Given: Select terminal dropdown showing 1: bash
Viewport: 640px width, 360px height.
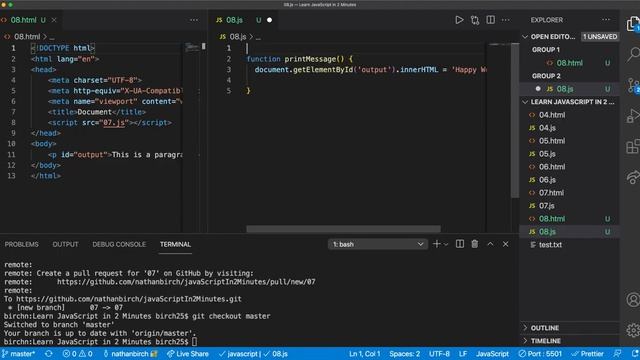Looking at the screenshot, I should pos(378,244).
